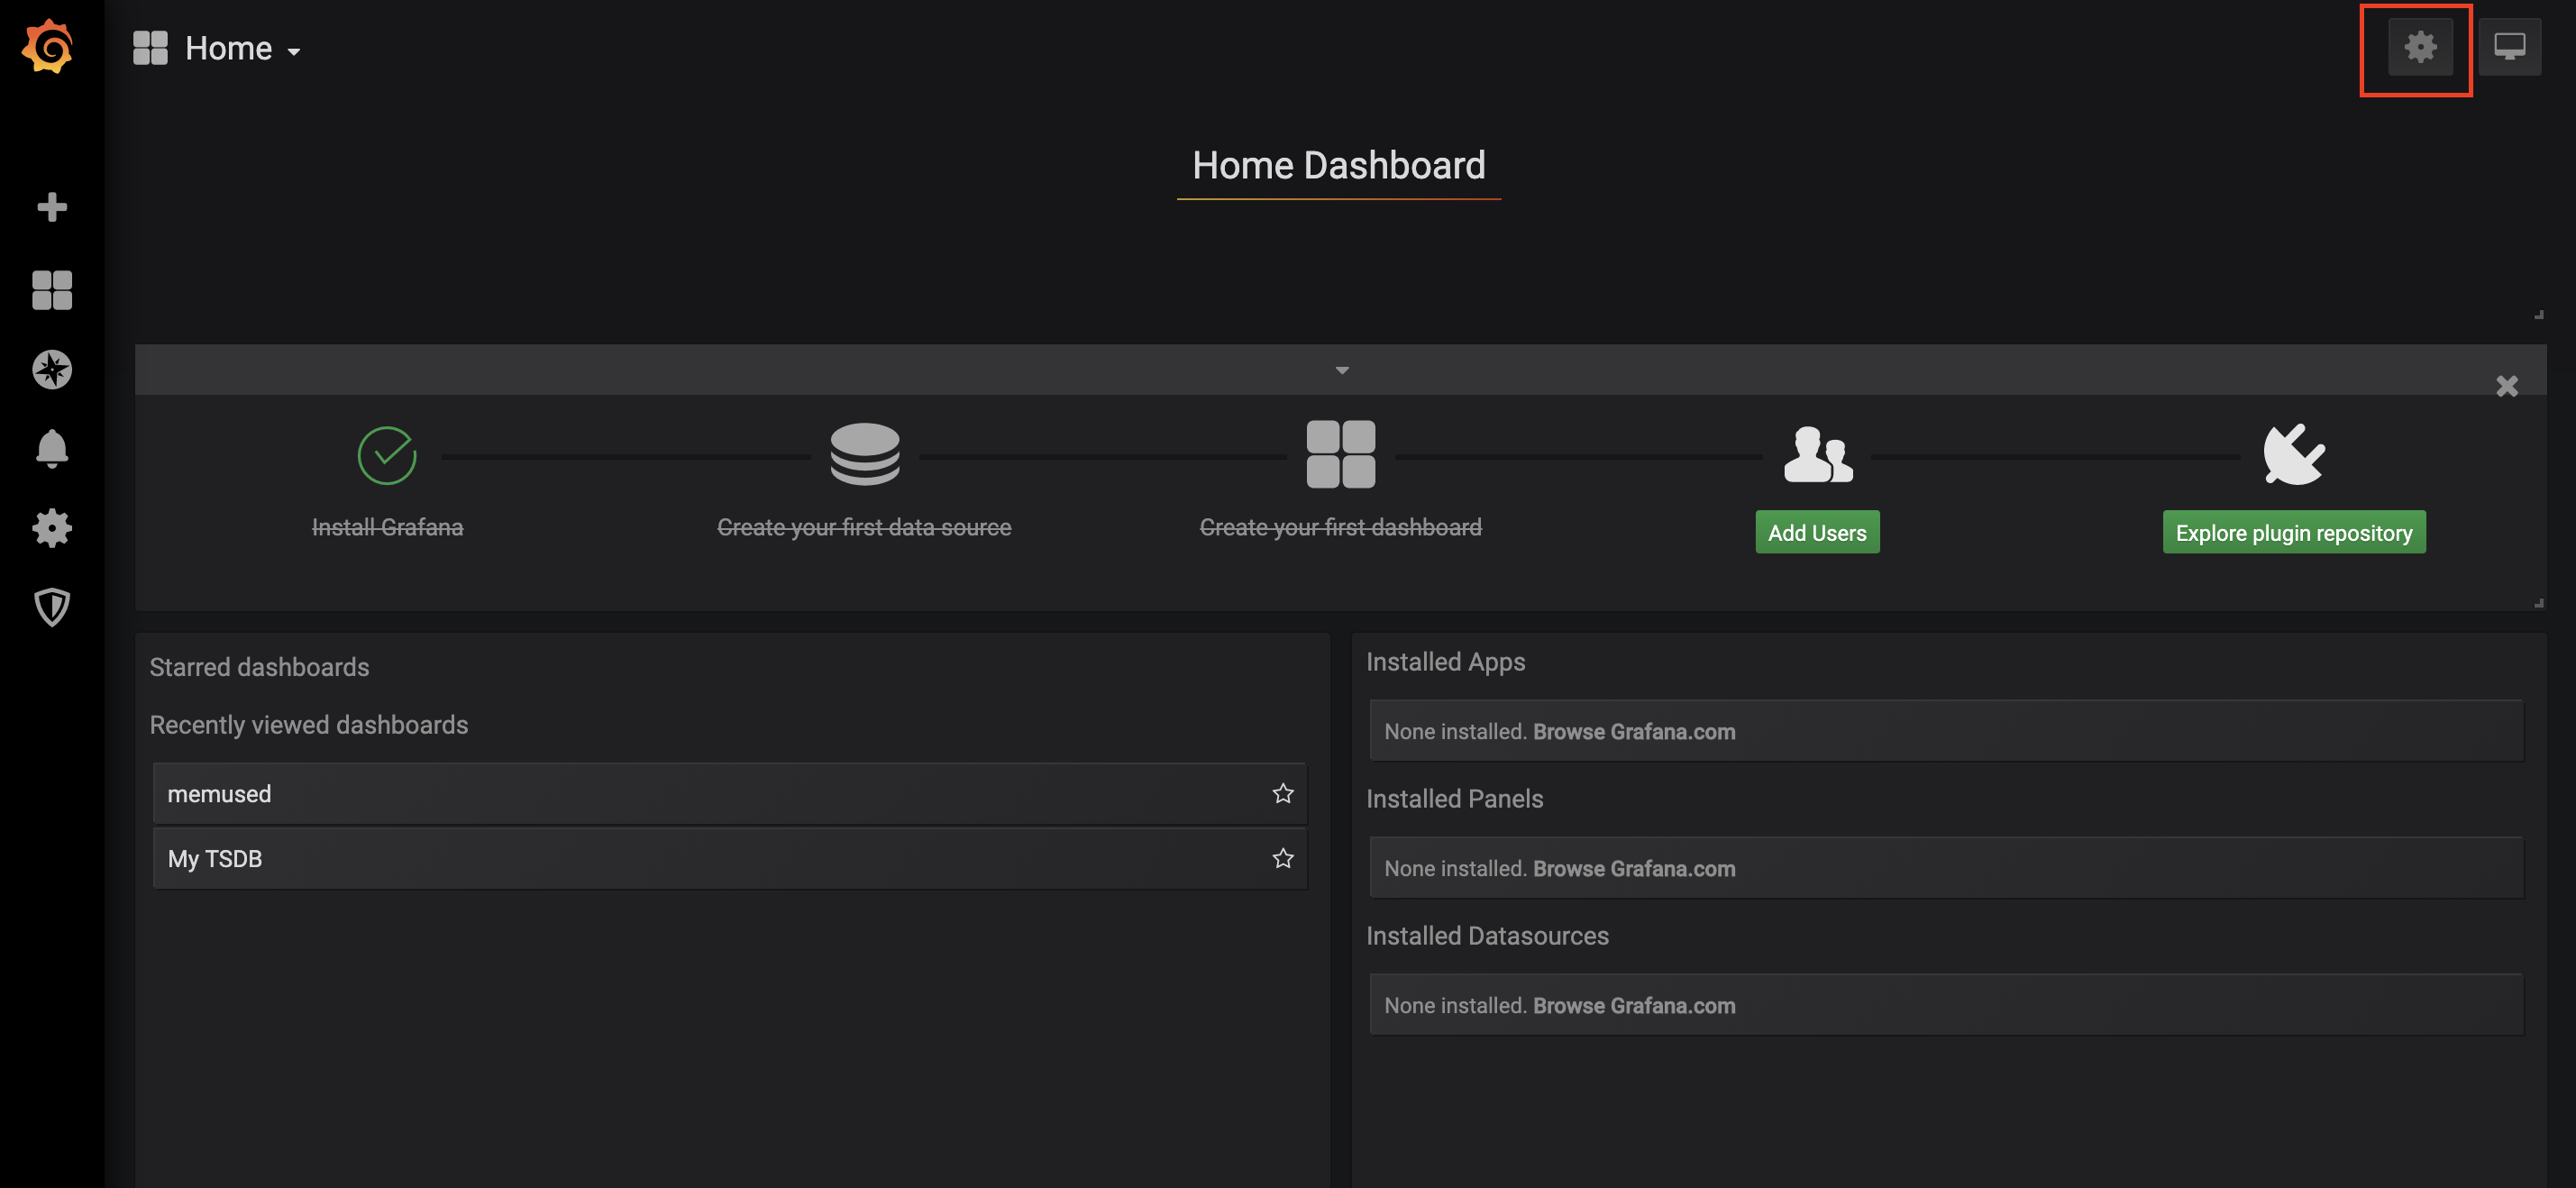This screenshot has height=1188, width=2576.
Task: Click the Explore plugin repository button
Action: point(2293,533)
